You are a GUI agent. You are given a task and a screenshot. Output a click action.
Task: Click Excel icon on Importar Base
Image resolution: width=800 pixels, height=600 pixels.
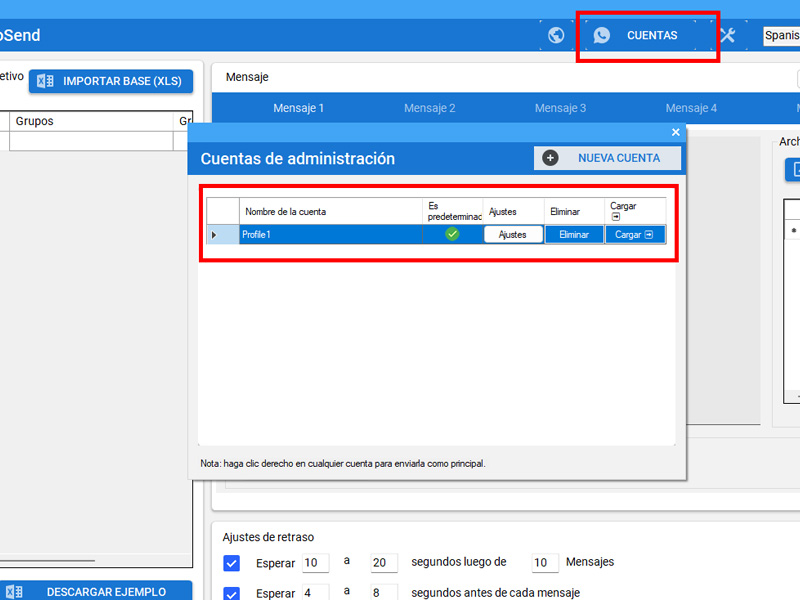click(45, 81)
